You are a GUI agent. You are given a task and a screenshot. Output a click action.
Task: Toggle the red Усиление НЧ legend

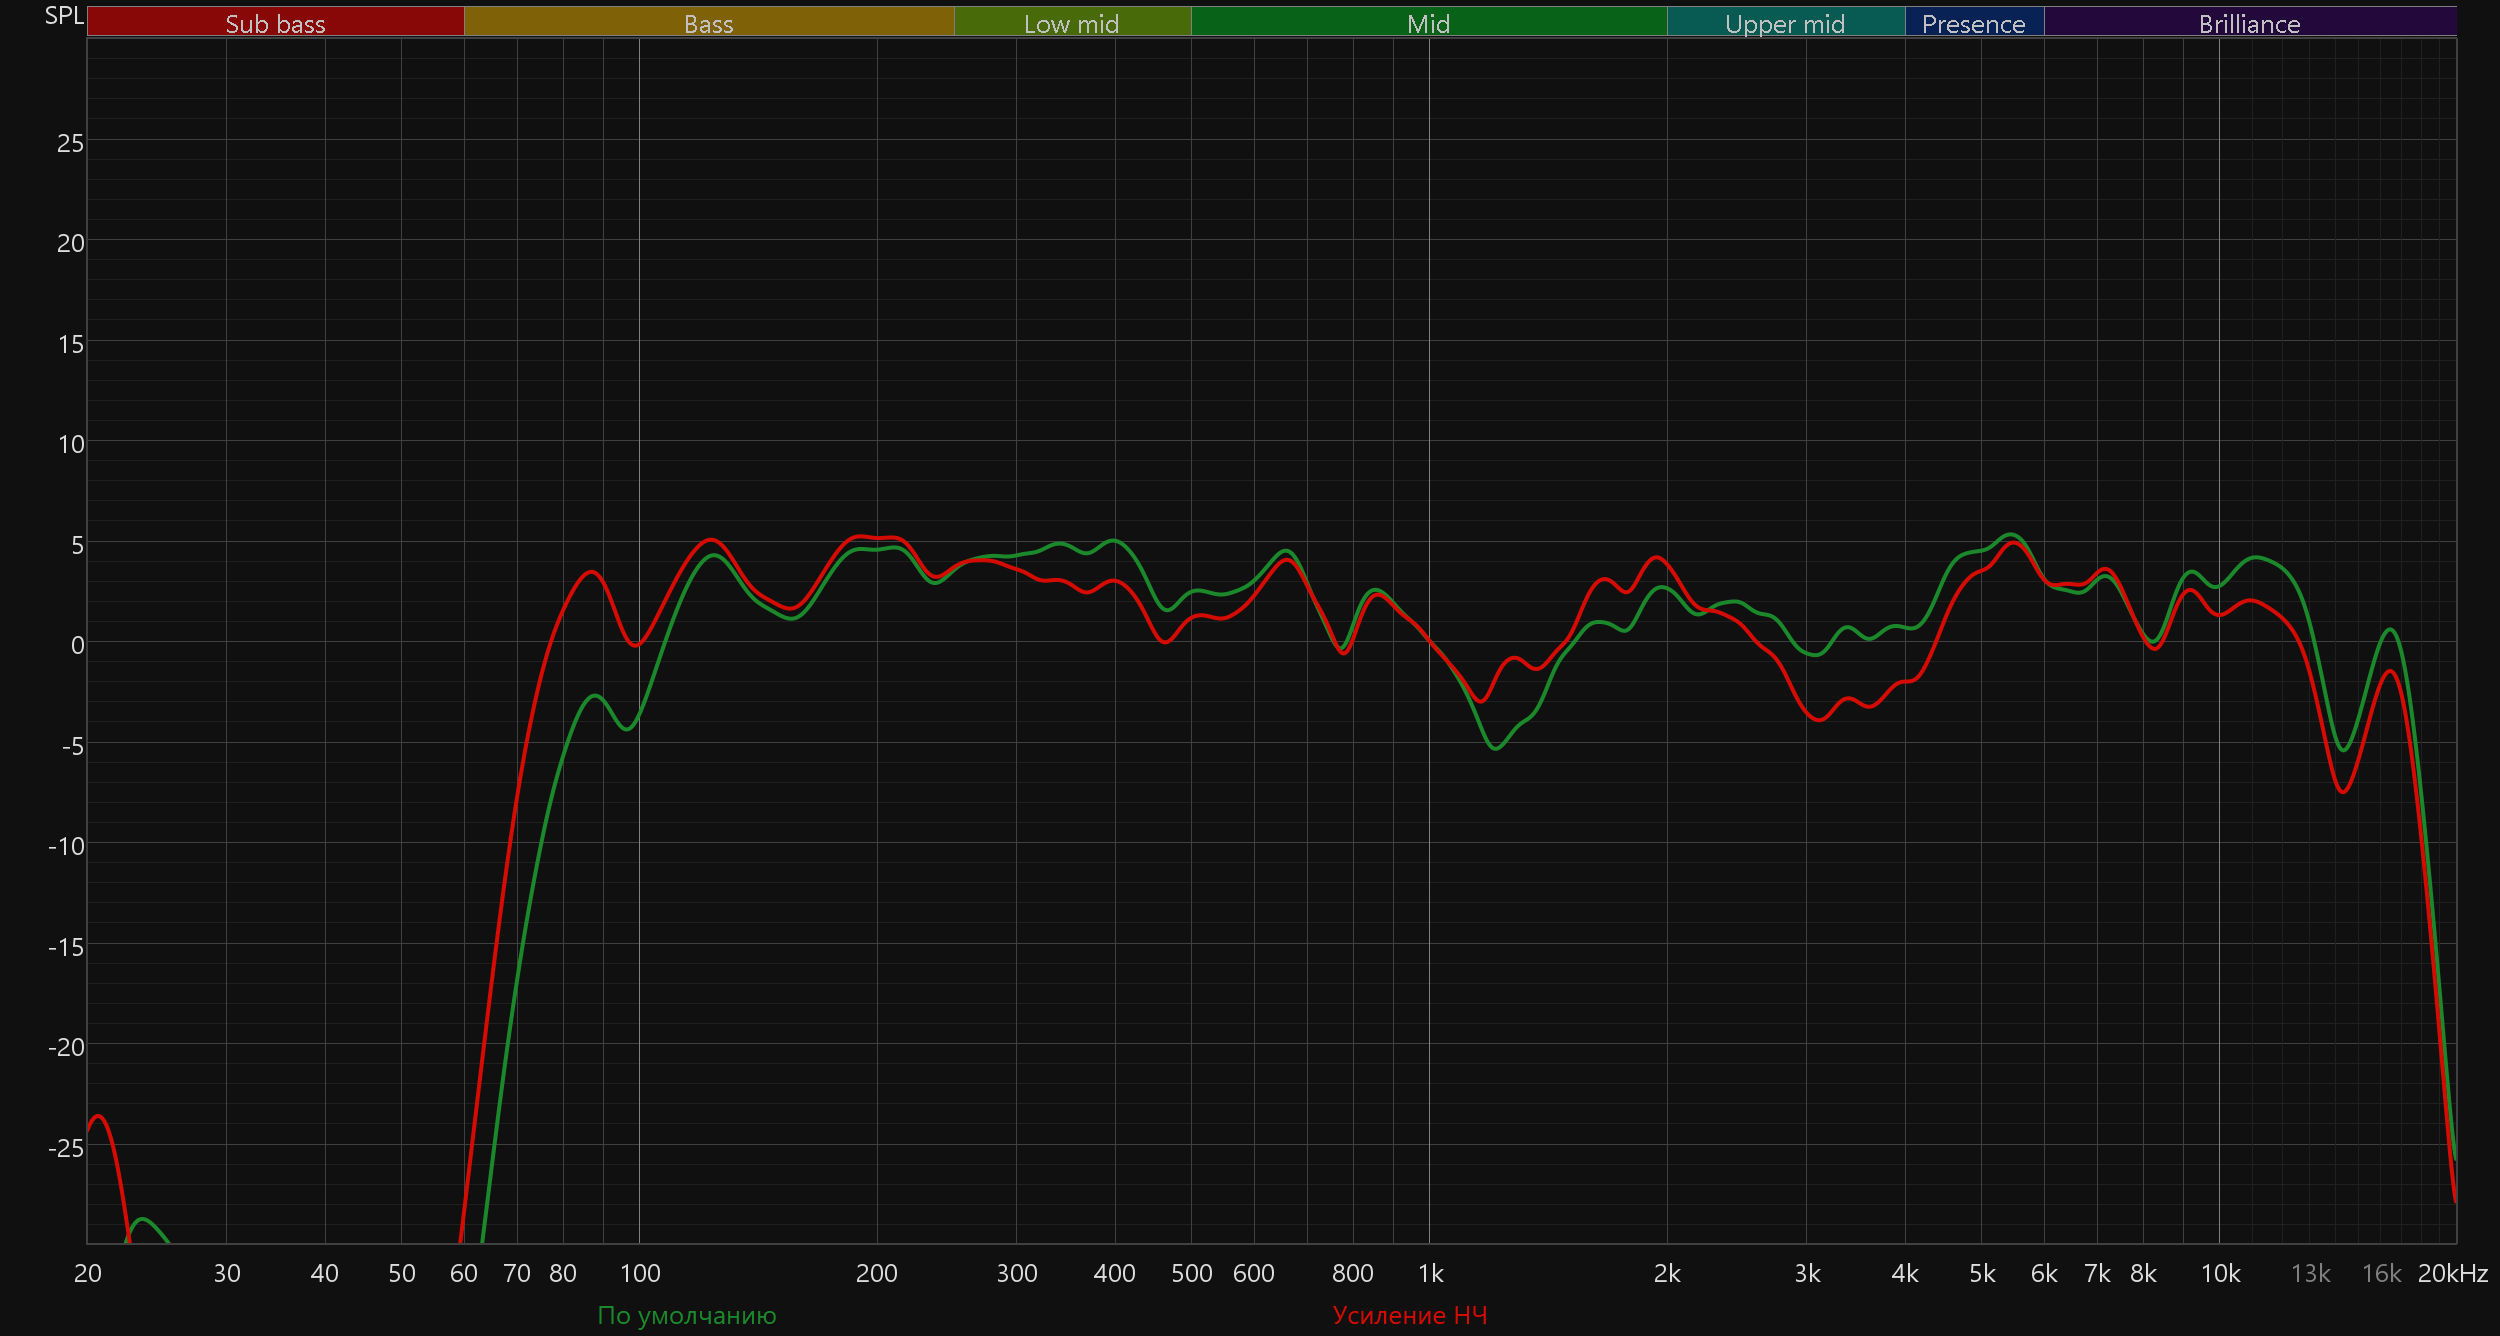pos(1410,1315)
